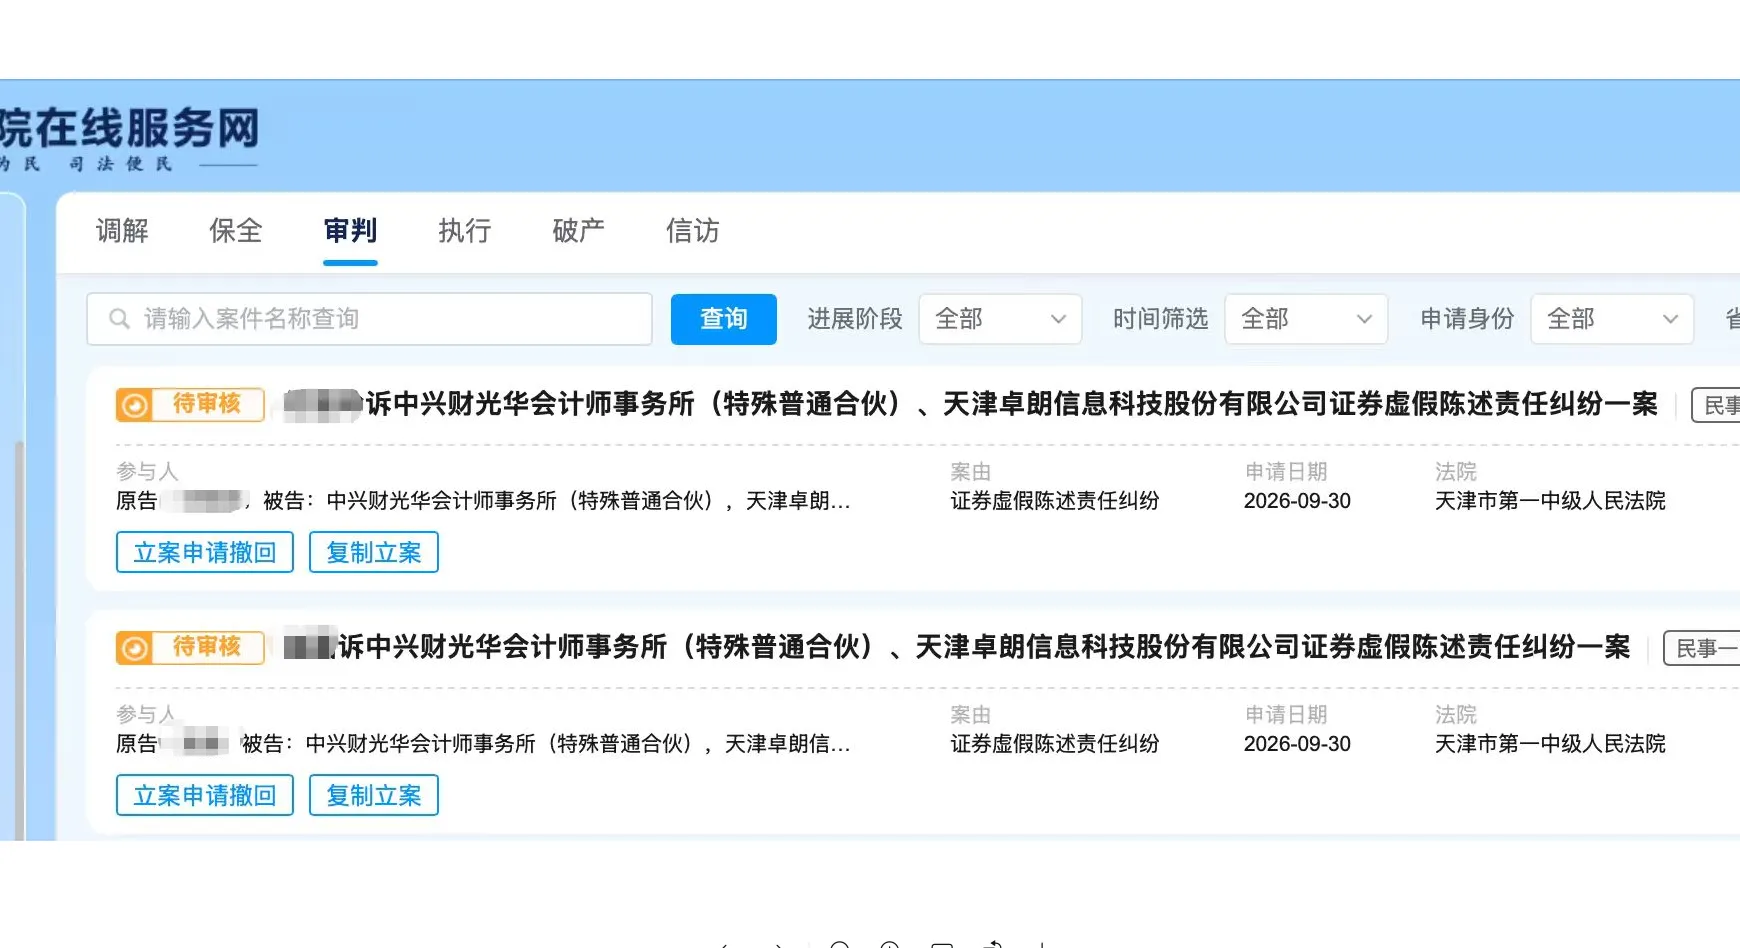Click 待审核 status icon of first case
This screenshot has height=948, width=1740.
coord(134,405)
